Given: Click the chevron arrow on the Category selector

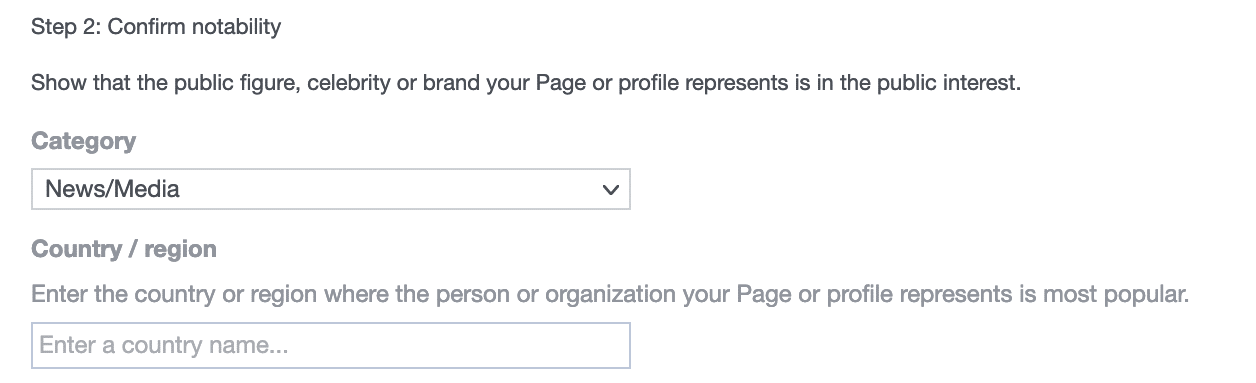Looking at the screenshot, I should (611, 189).
